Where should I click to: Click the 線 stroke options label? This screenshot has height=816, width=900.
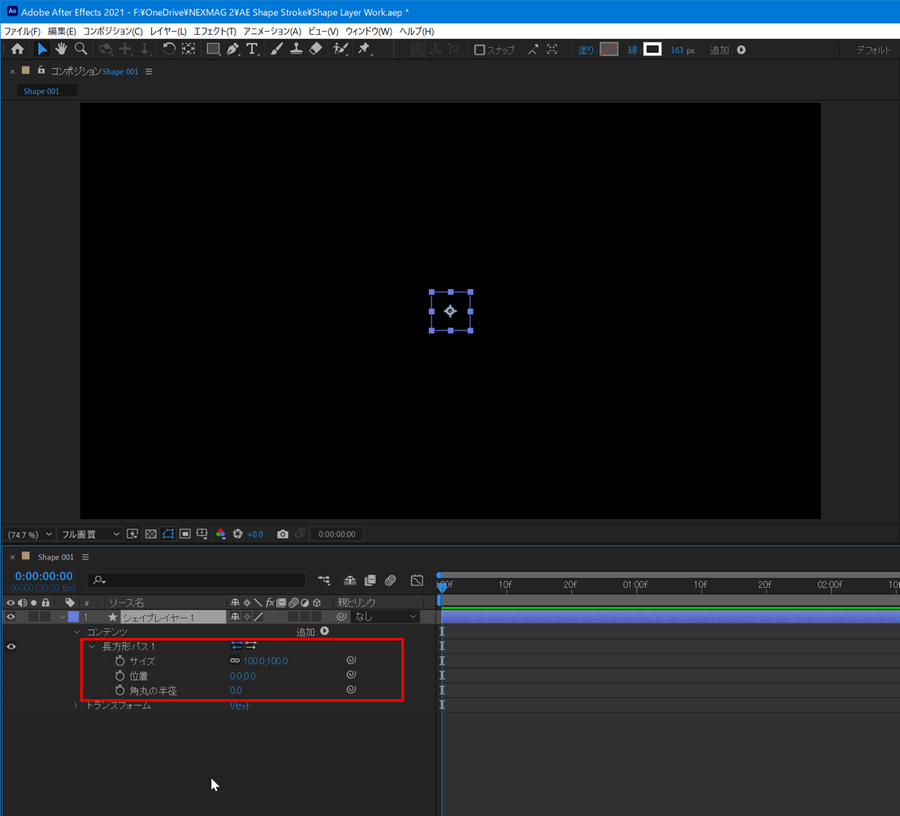pyautogui.click(x=632, y=50)
